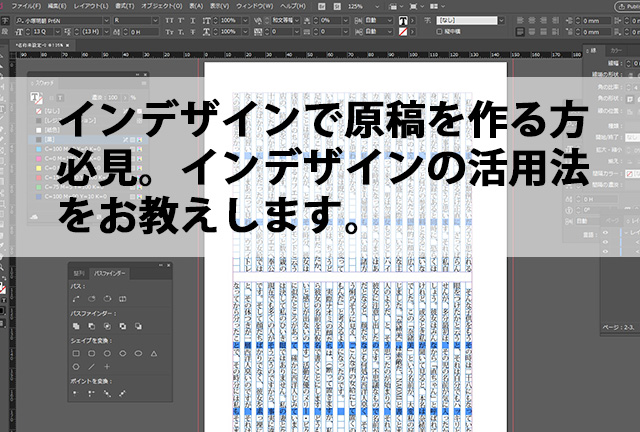Switch to paragraph formatting controls (段)
640x432 pixels.
click(5, 31)
